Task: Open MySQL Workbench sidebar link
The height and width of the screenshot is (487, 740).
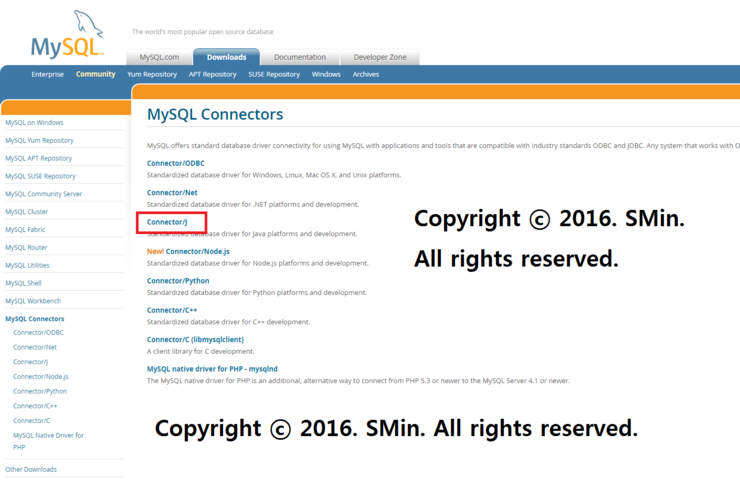Action: click(x=33, y=301)
